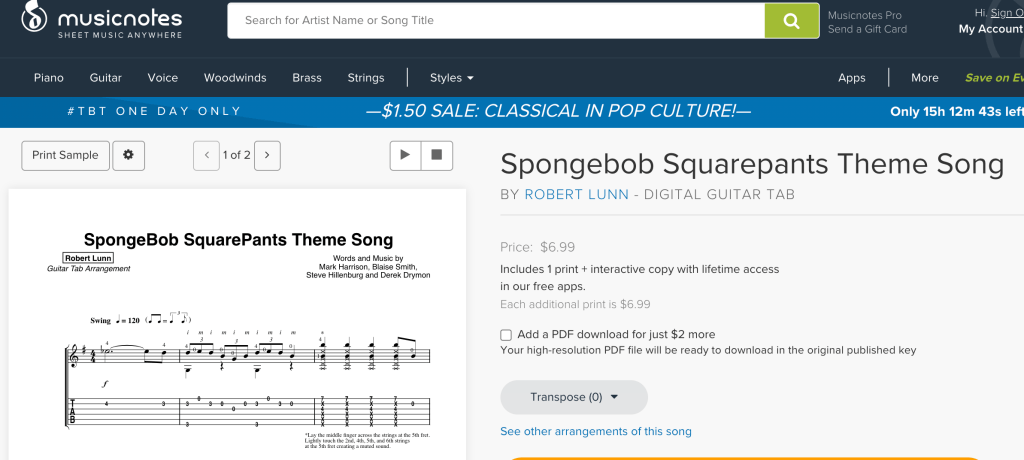
Task: Open sheet music settings gear
Action: click(x=128, y=155)
